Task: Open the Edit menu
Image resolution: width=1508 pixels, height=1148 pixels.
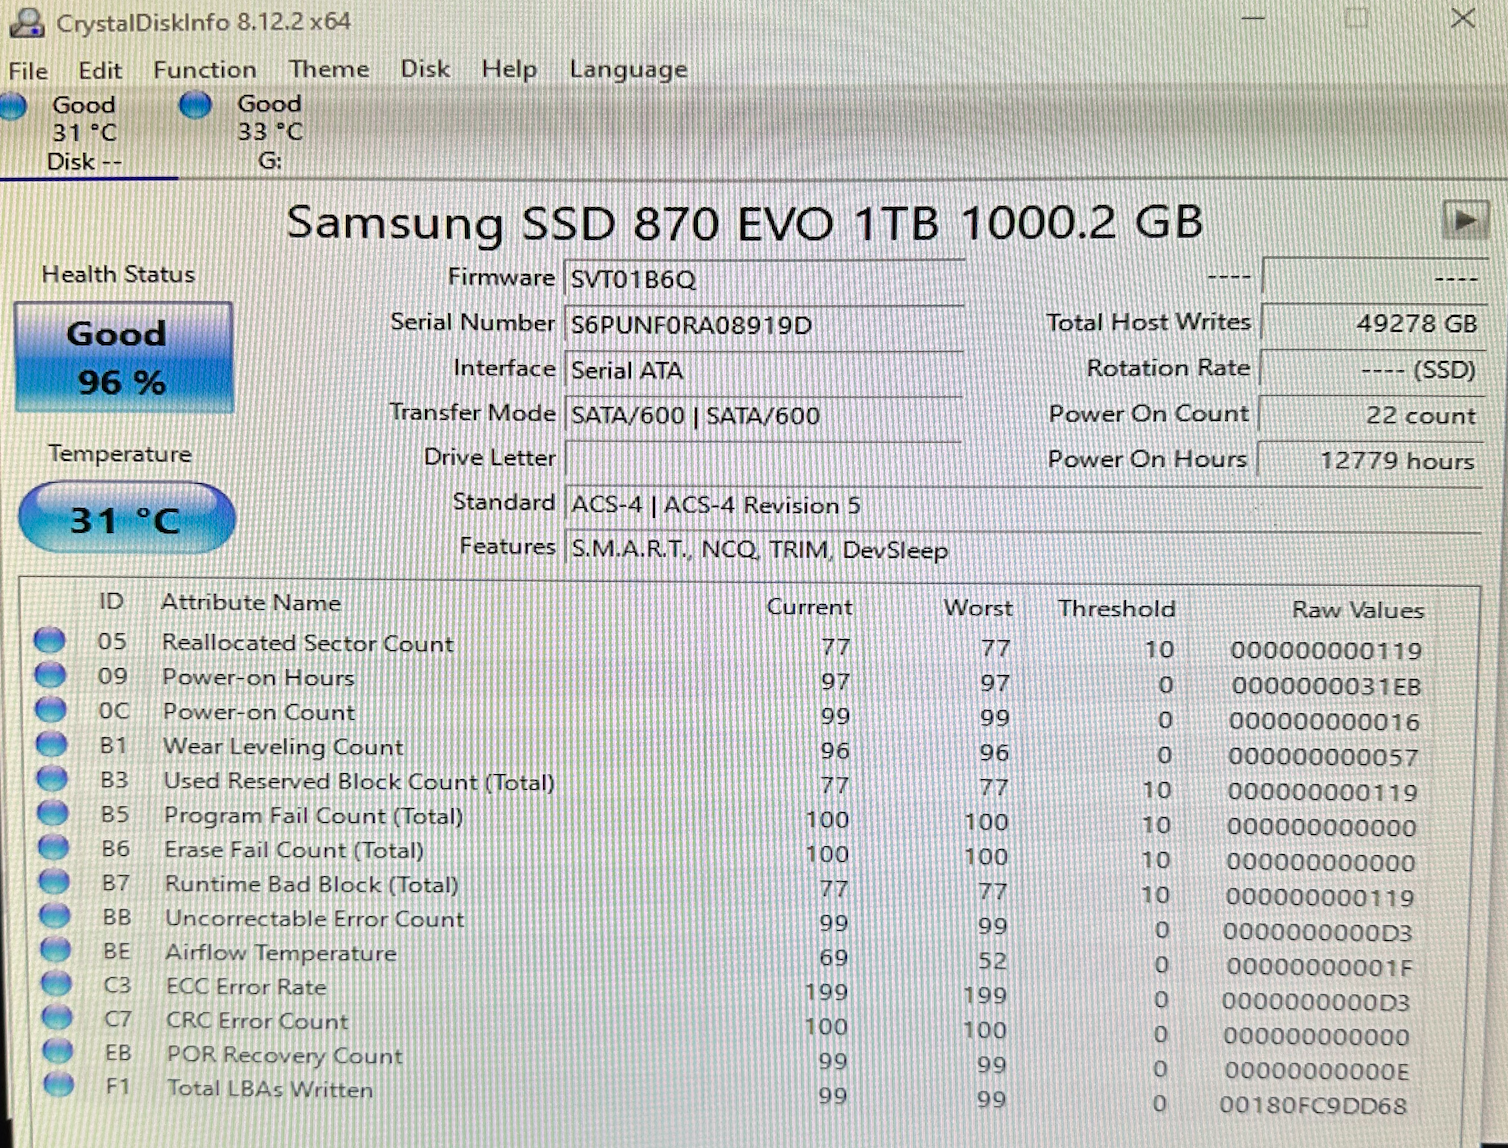Action: pos(100,71)
